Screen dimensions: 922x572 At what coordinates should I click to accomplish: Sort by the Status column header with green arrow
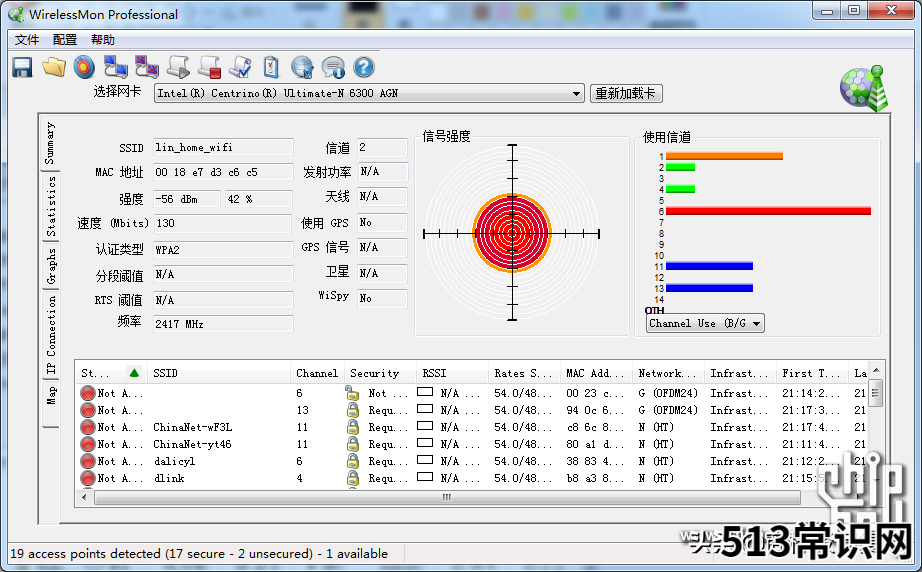(x=111, y=373)
